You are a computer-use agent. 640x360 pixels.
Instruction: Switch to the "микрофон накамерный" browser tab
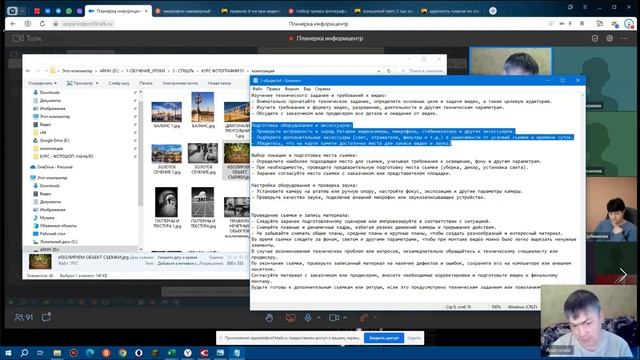click(183, 11)
